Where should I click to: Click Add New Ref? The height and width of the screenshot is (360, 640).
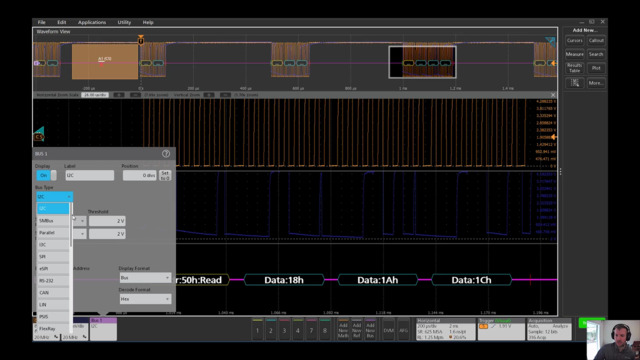pos(356,330)
